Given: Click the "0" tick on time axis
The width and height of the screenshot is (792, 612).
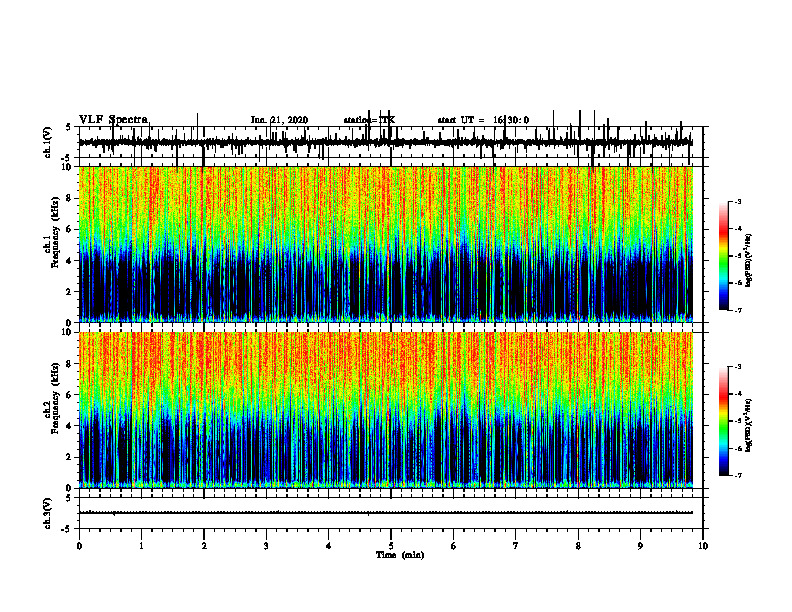Looking at the screenshot, I should point(79,546).
